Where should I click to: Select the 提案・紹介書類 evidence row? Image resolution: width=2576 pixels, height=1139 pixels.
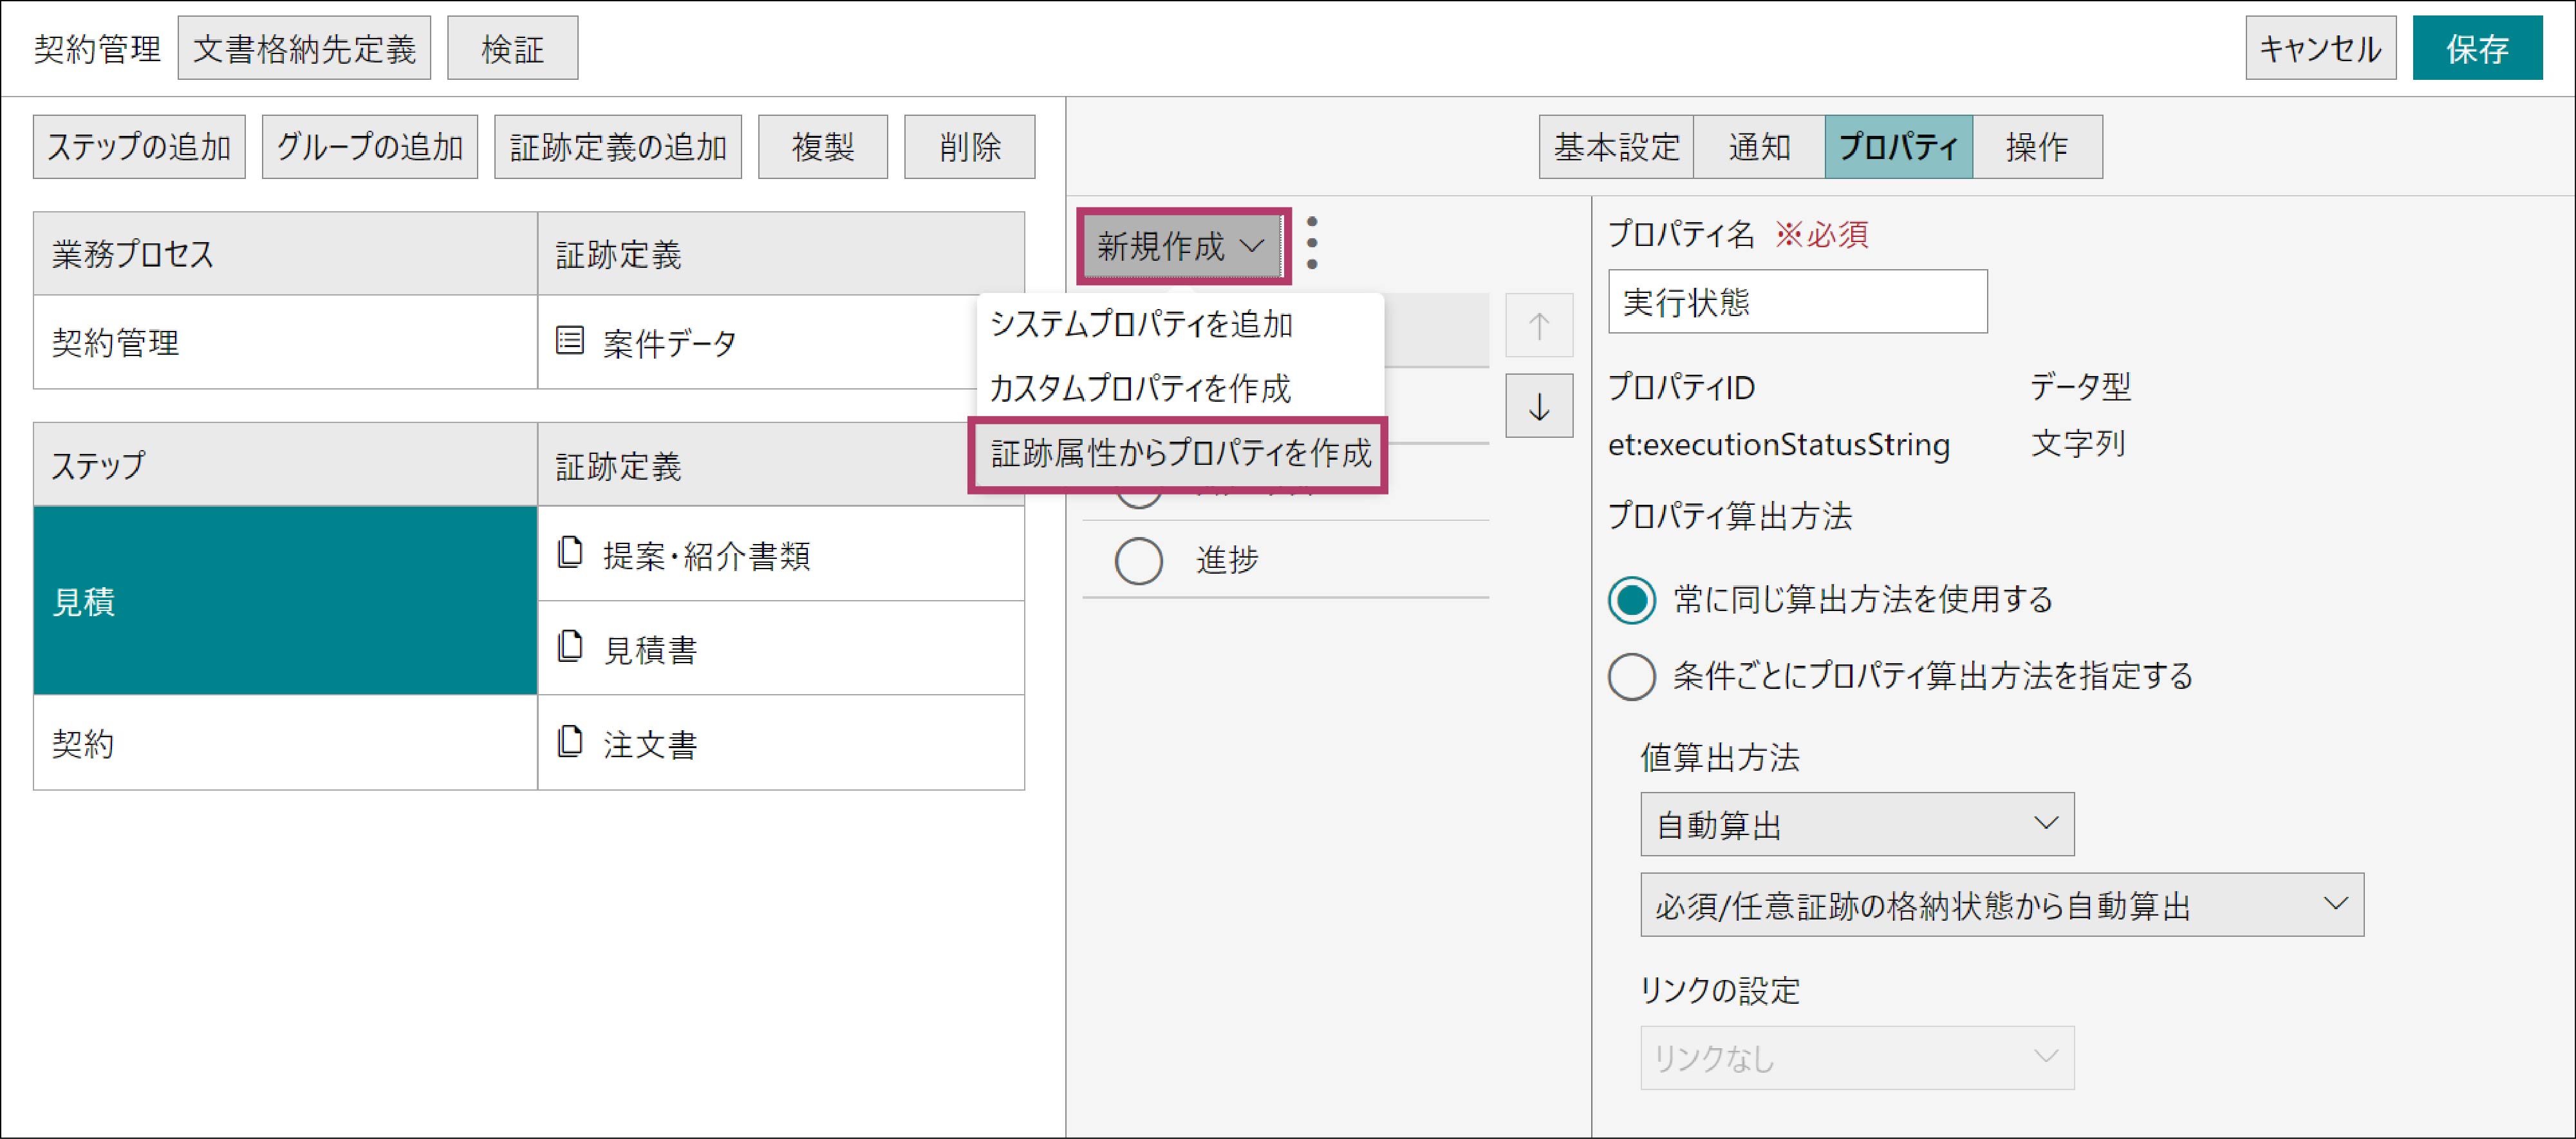coord(781,553)
